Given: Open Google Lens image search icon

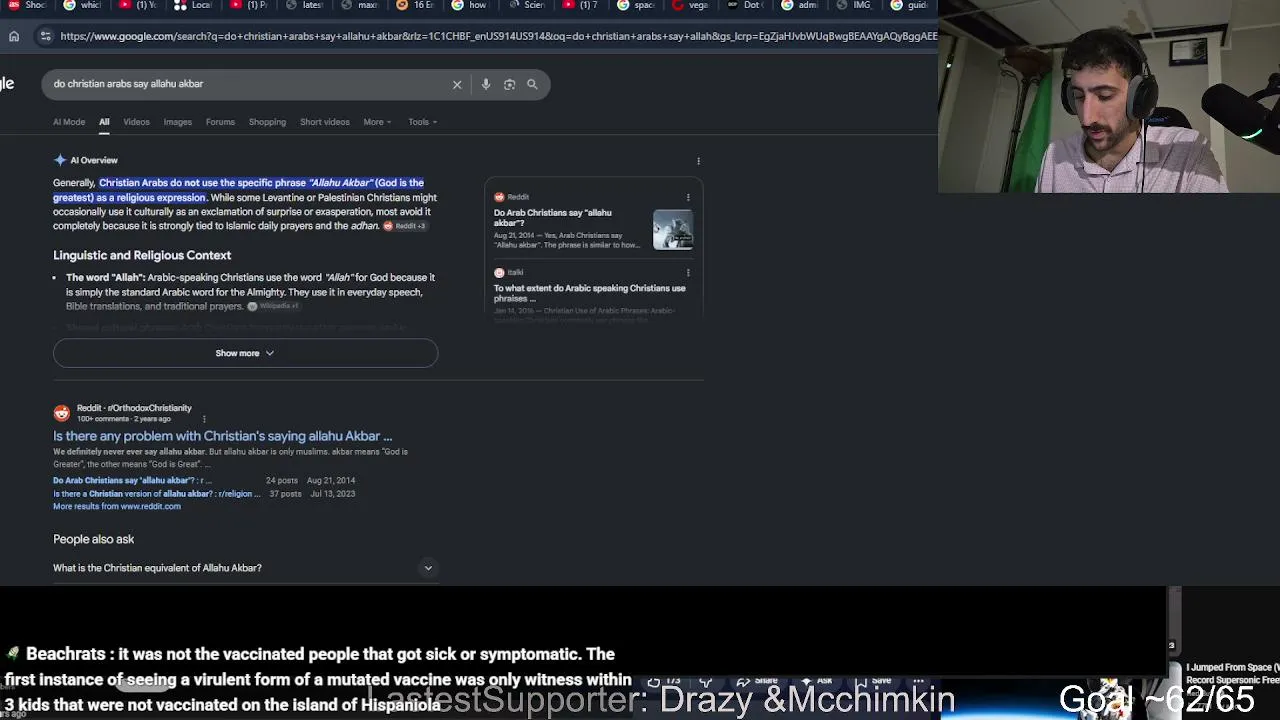Looking at the screenshot, I should [x=509, y=84].
